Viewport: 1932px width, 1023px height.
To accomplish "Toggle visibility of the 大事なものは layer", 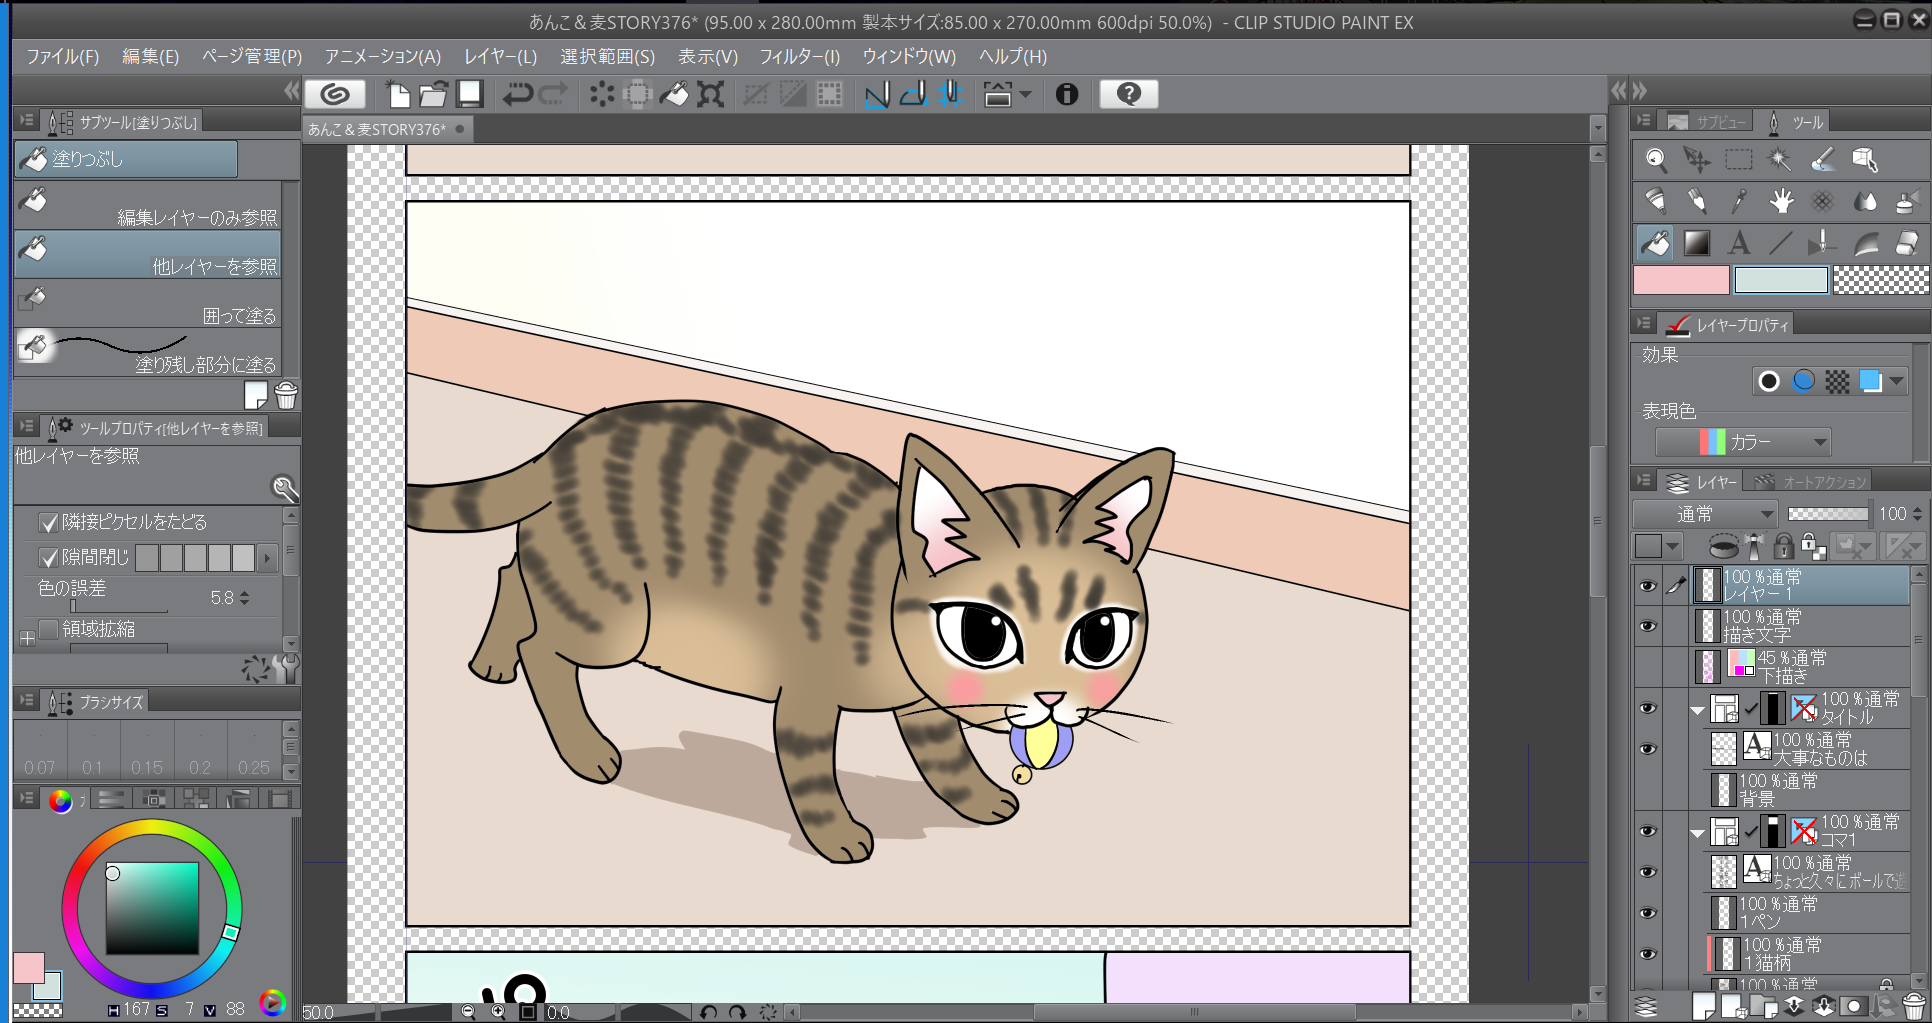I will click(1647, 749).
